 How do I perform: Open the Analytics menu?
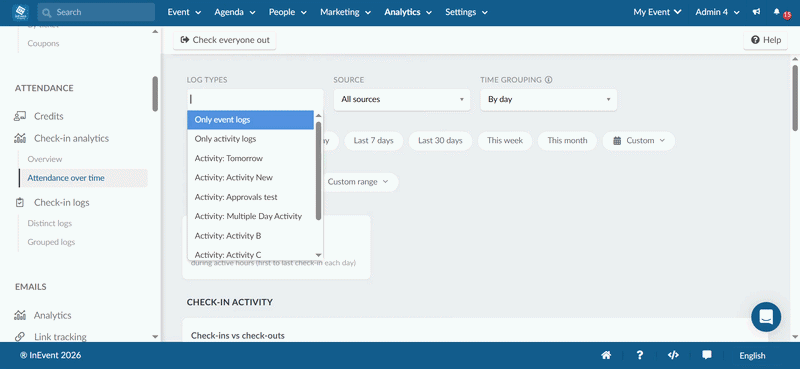coord(408,12)
